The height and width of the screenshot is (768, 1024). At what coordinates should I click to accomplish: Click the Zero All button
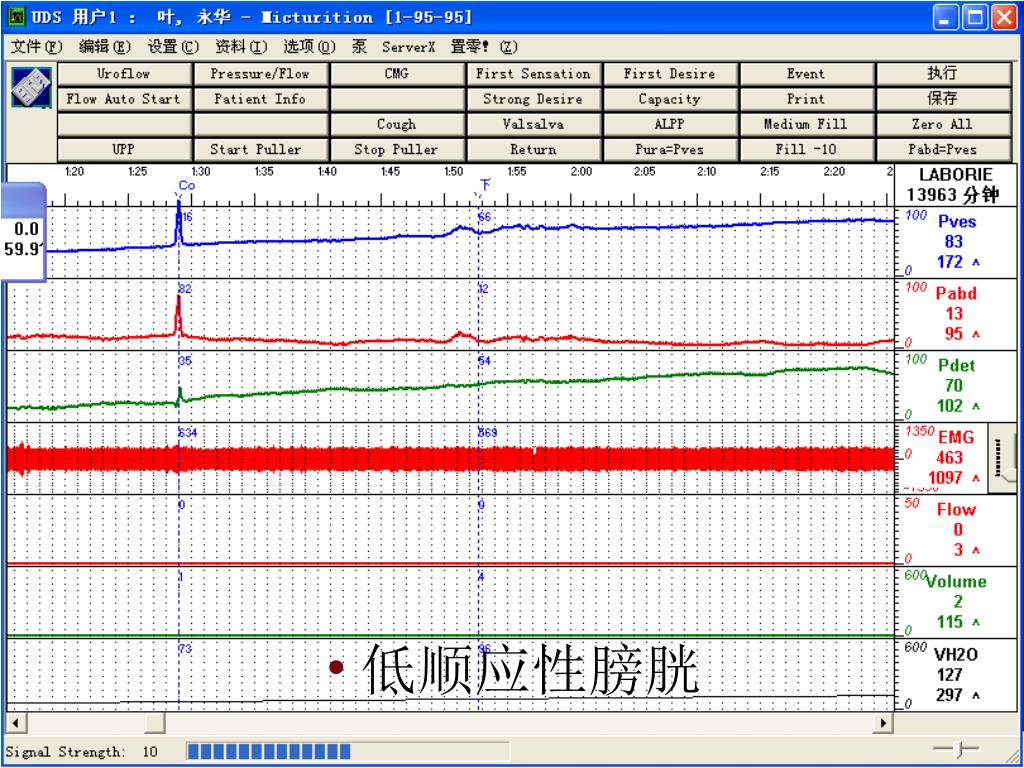pyautogui.click(x=944, y=124)
